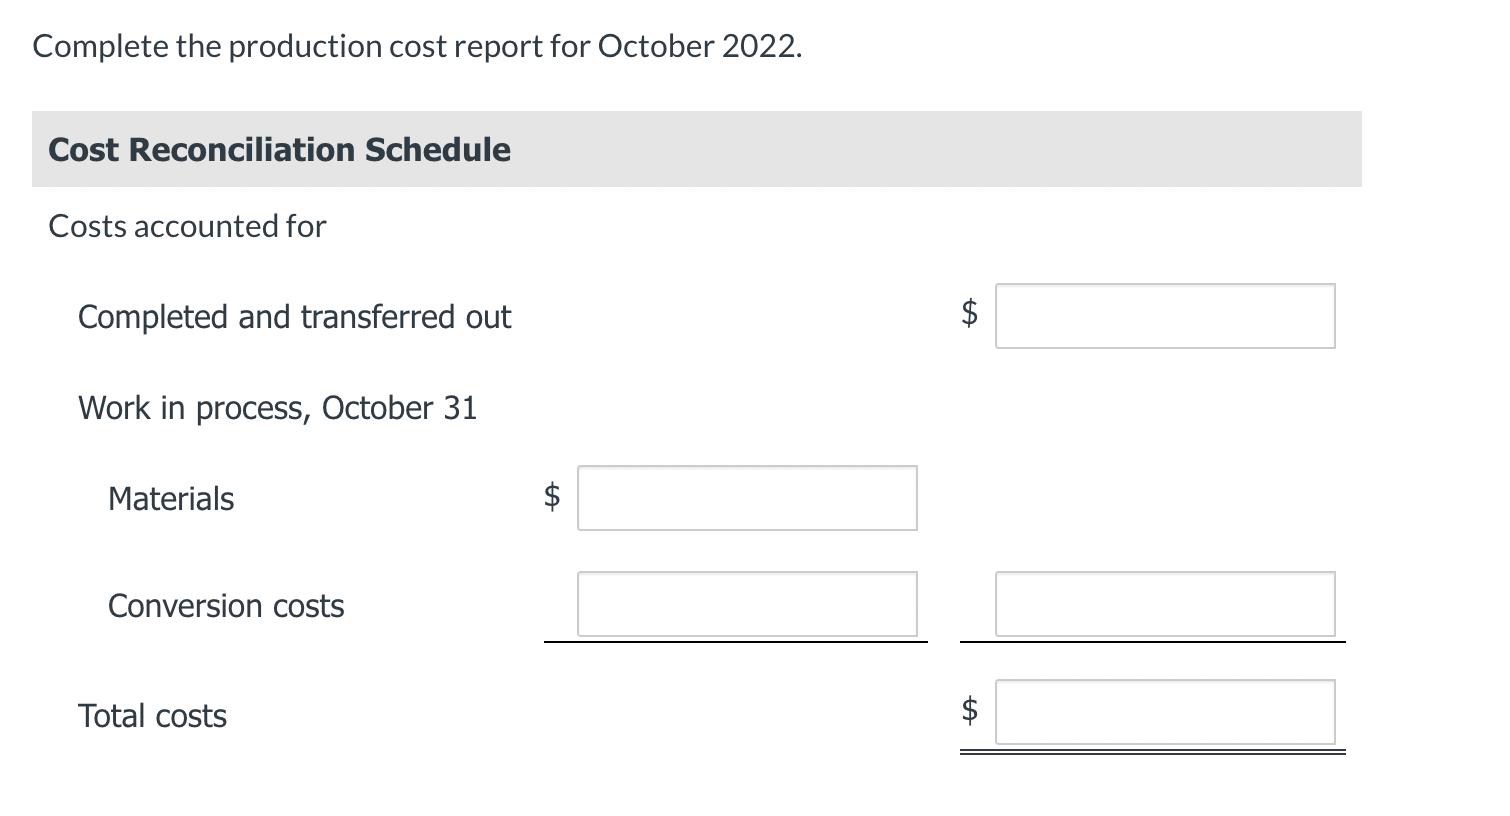Image resolution: width=1510 pixels, height=816 pixels.
Task: Click the dollar sign beside the Materials field
Action: tap(551, 498)
